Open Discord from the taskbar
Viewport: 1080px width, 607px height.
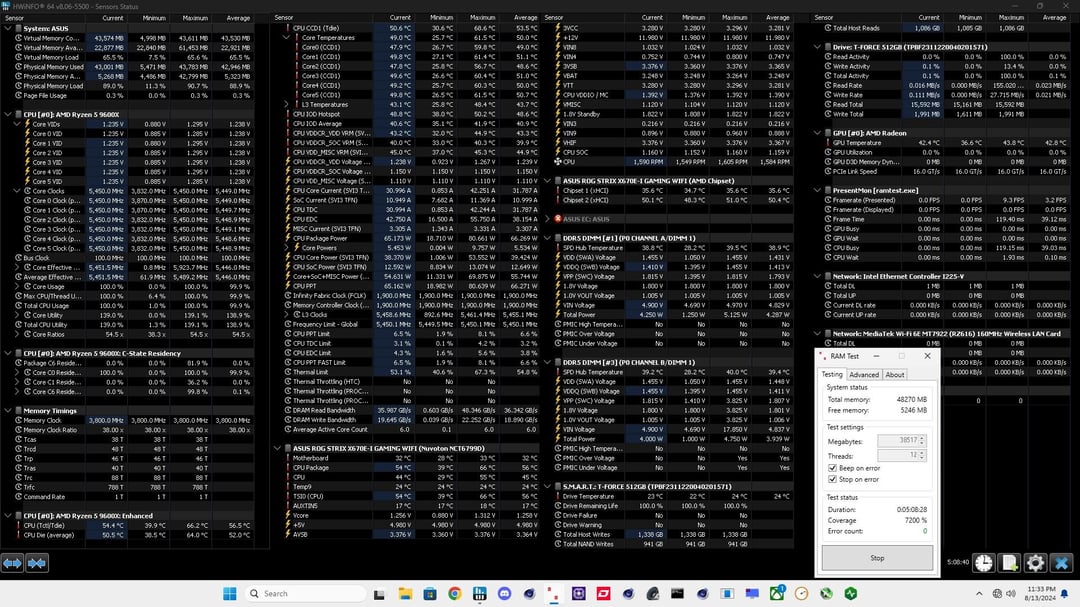[504, 593]
